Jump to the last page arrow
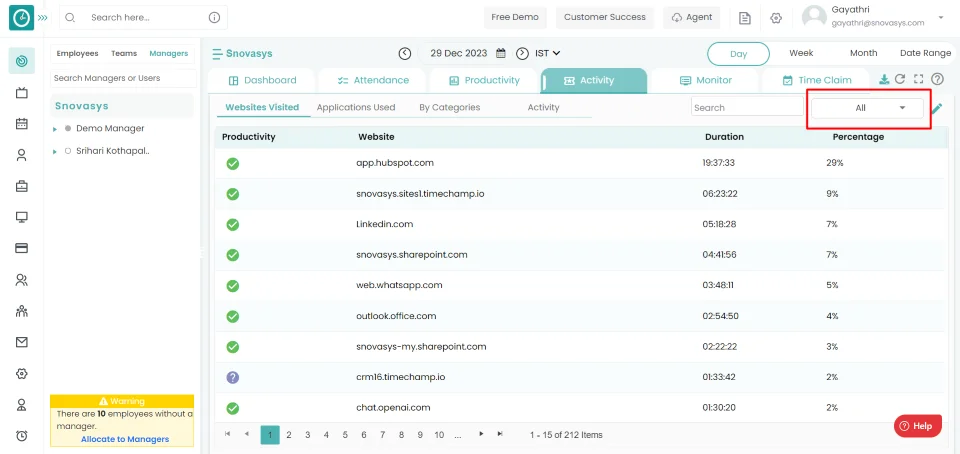This screenshot has height=454, width=960. click(x=500, y=434)
